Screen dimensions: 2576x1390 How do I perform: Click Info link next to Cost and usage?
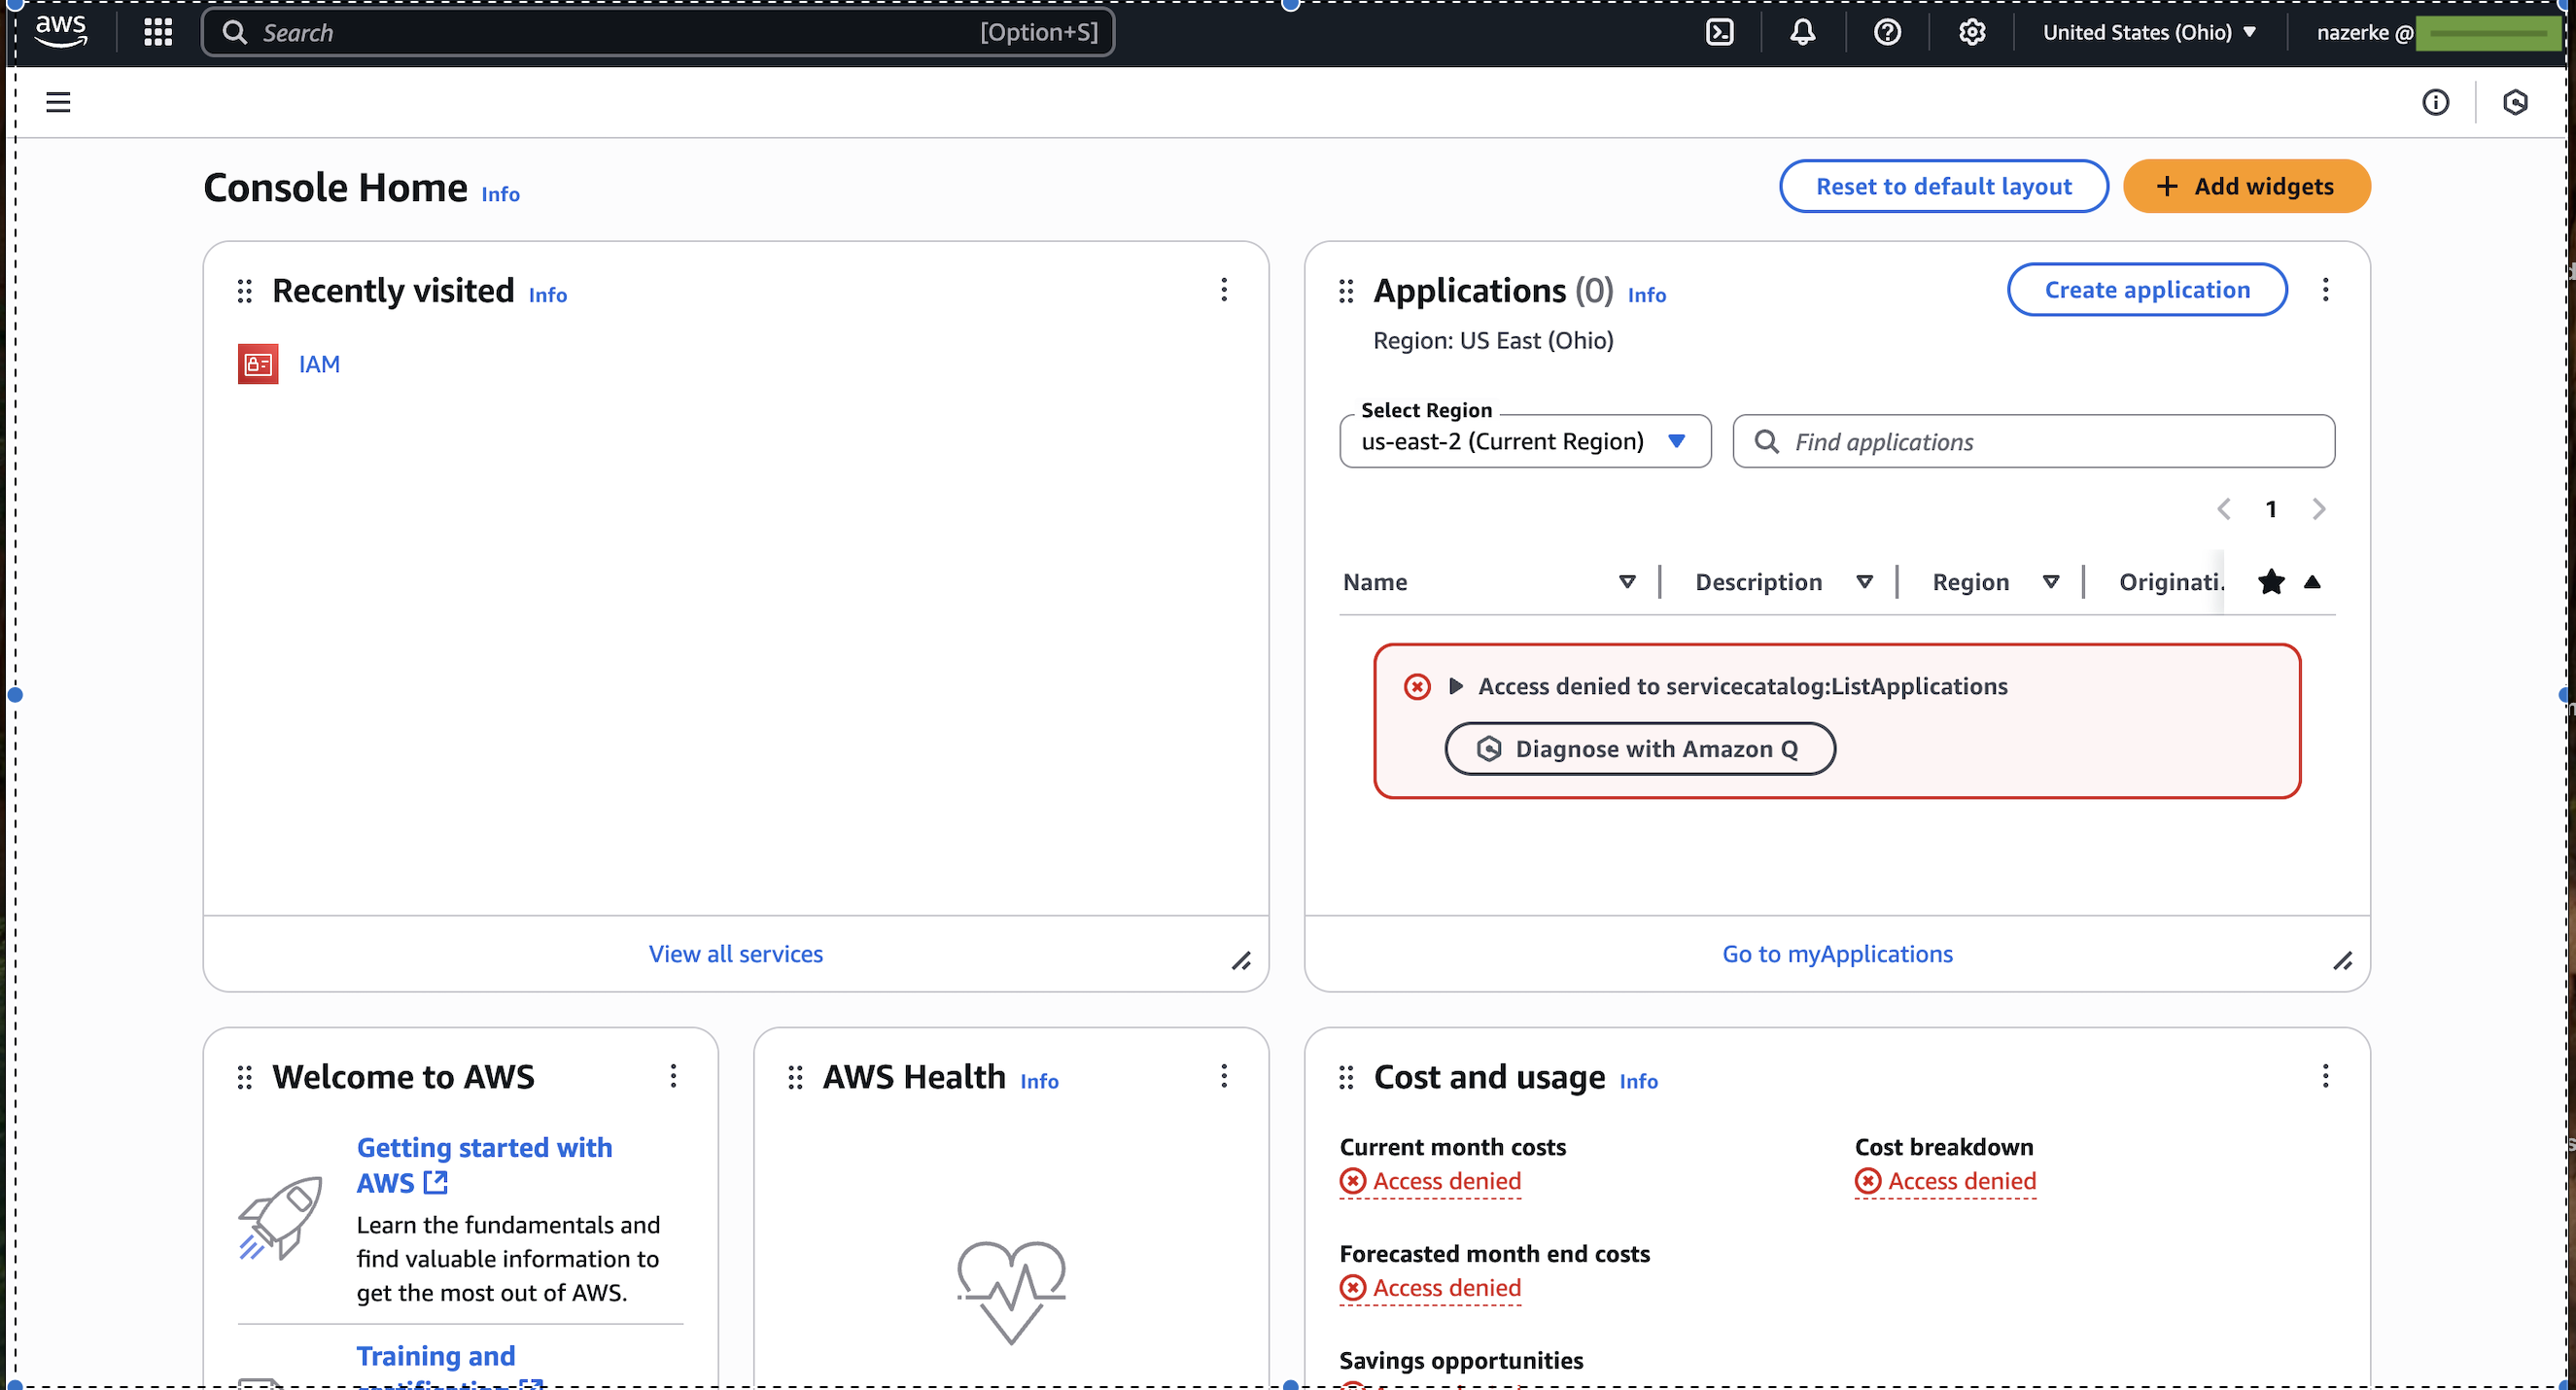pos(1638,1082)
